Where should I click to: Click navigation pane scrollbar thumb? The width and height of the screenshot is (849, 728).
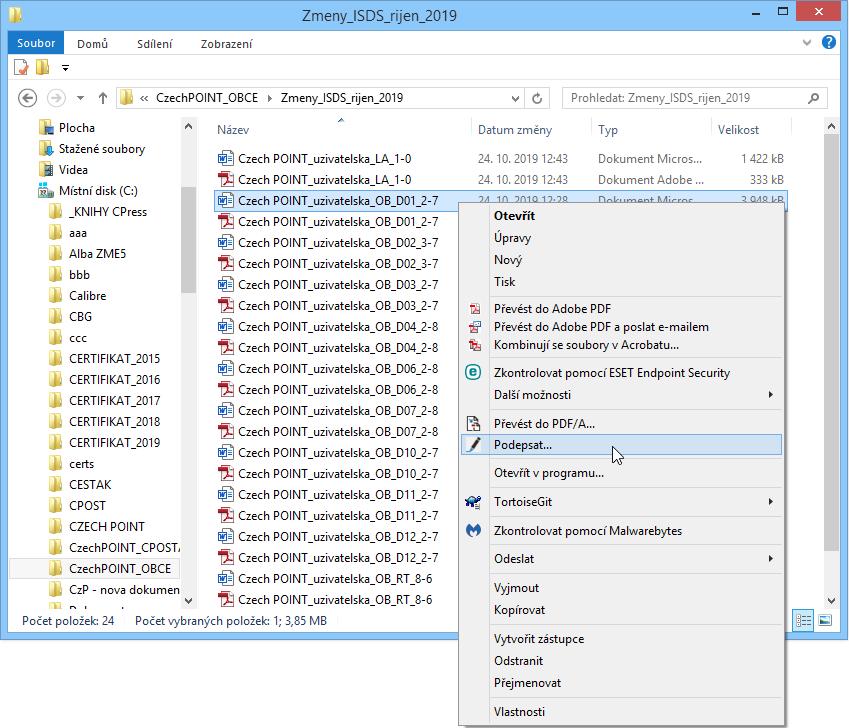click(x=188, y=240)
